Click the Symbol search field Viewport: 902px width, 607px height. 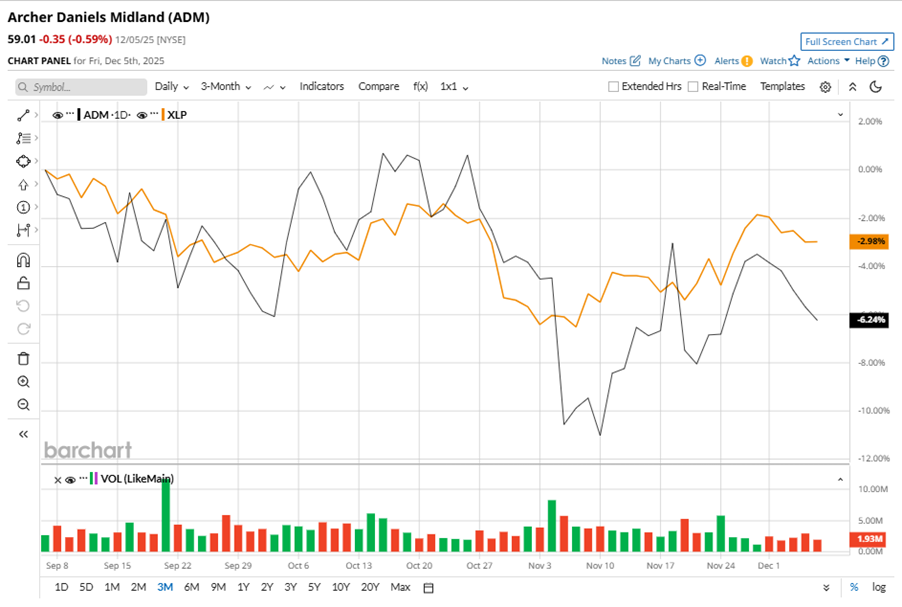[x=81, y=87]
